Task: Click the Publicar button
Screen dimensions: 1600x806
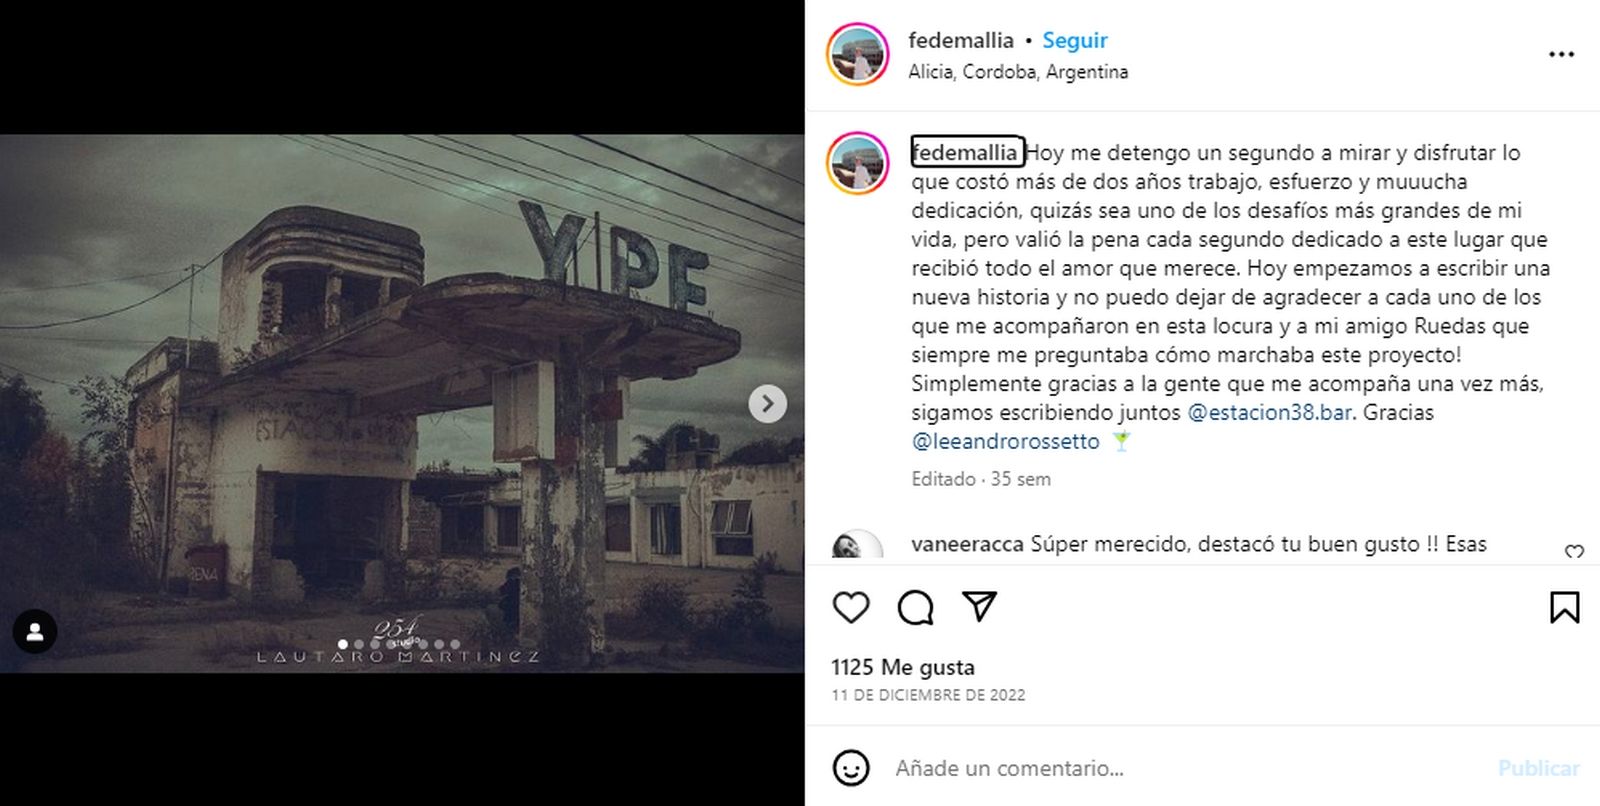Action: coord(1538,768)
